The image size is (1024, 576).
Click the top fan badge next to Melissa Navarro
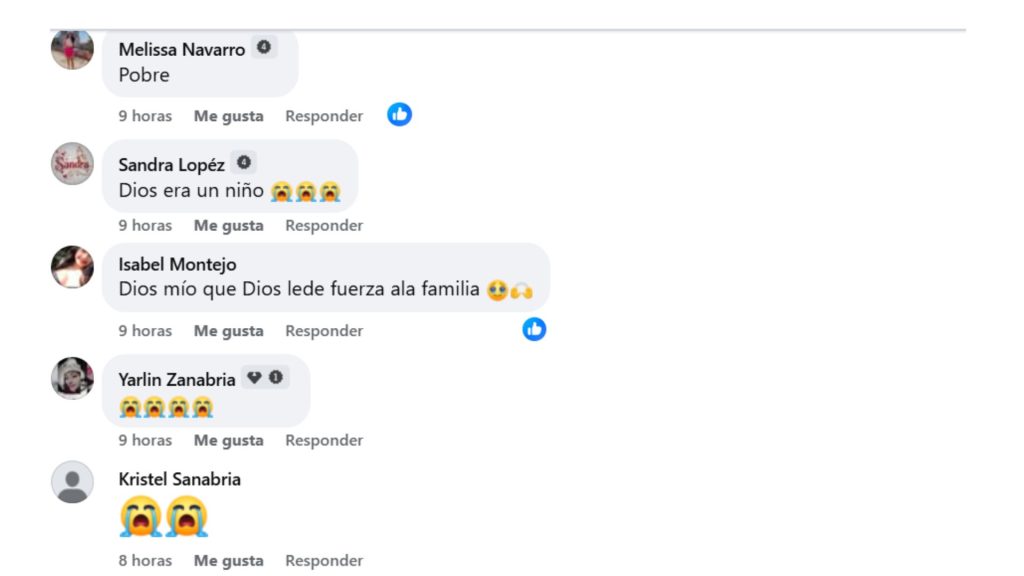point(263,48)
